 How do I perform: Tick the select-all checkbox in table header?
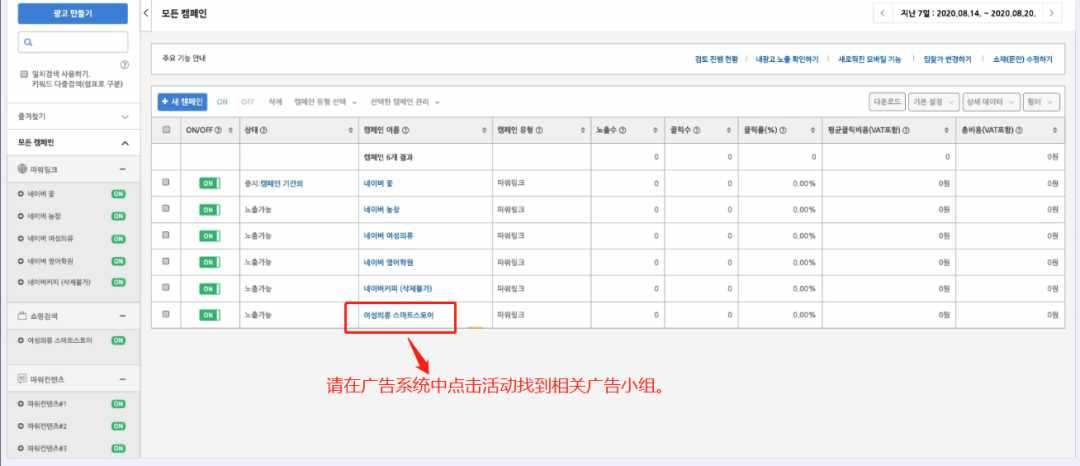point(166,129)
